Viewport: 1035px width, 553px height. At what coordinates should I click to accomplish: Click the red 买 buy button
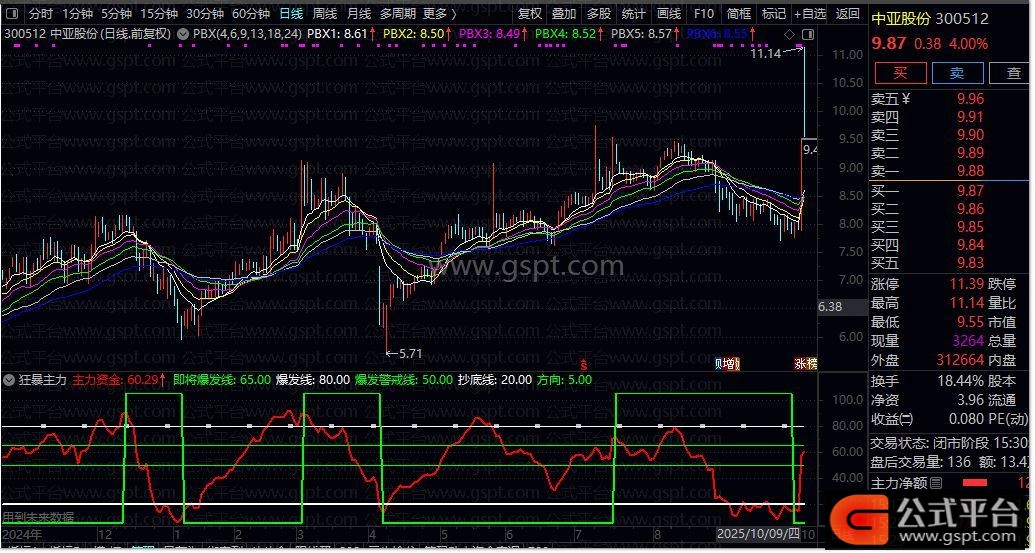click(900, 73)
